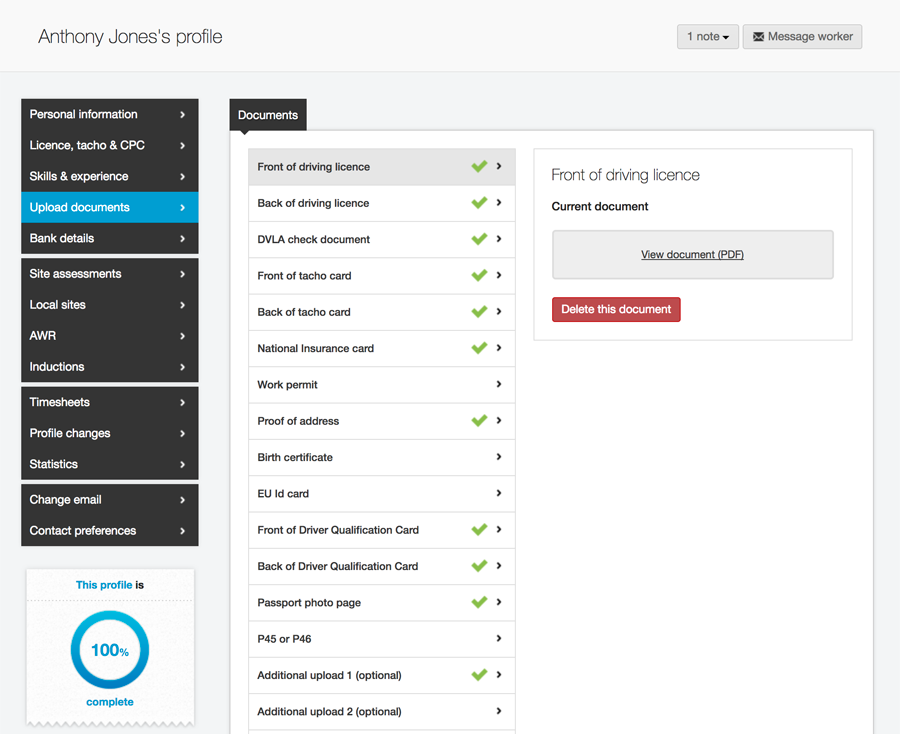The image size is (900, 734).
Task: Open Site assessments page
Action: click(110, 274)
